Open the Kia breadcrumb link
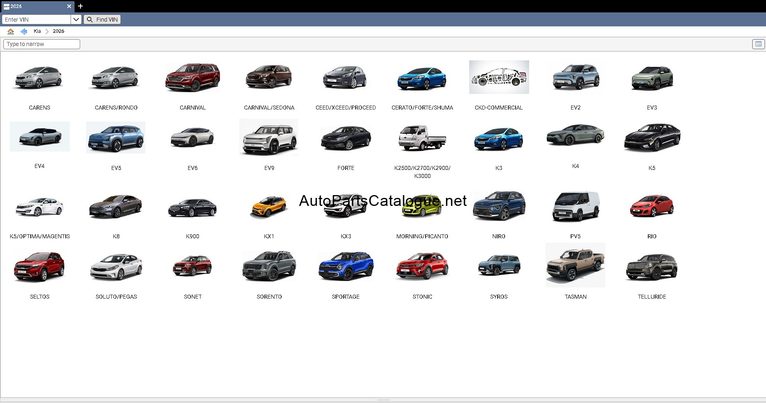The height and width of the screenshot is (403, 766). tap(37, 31)
